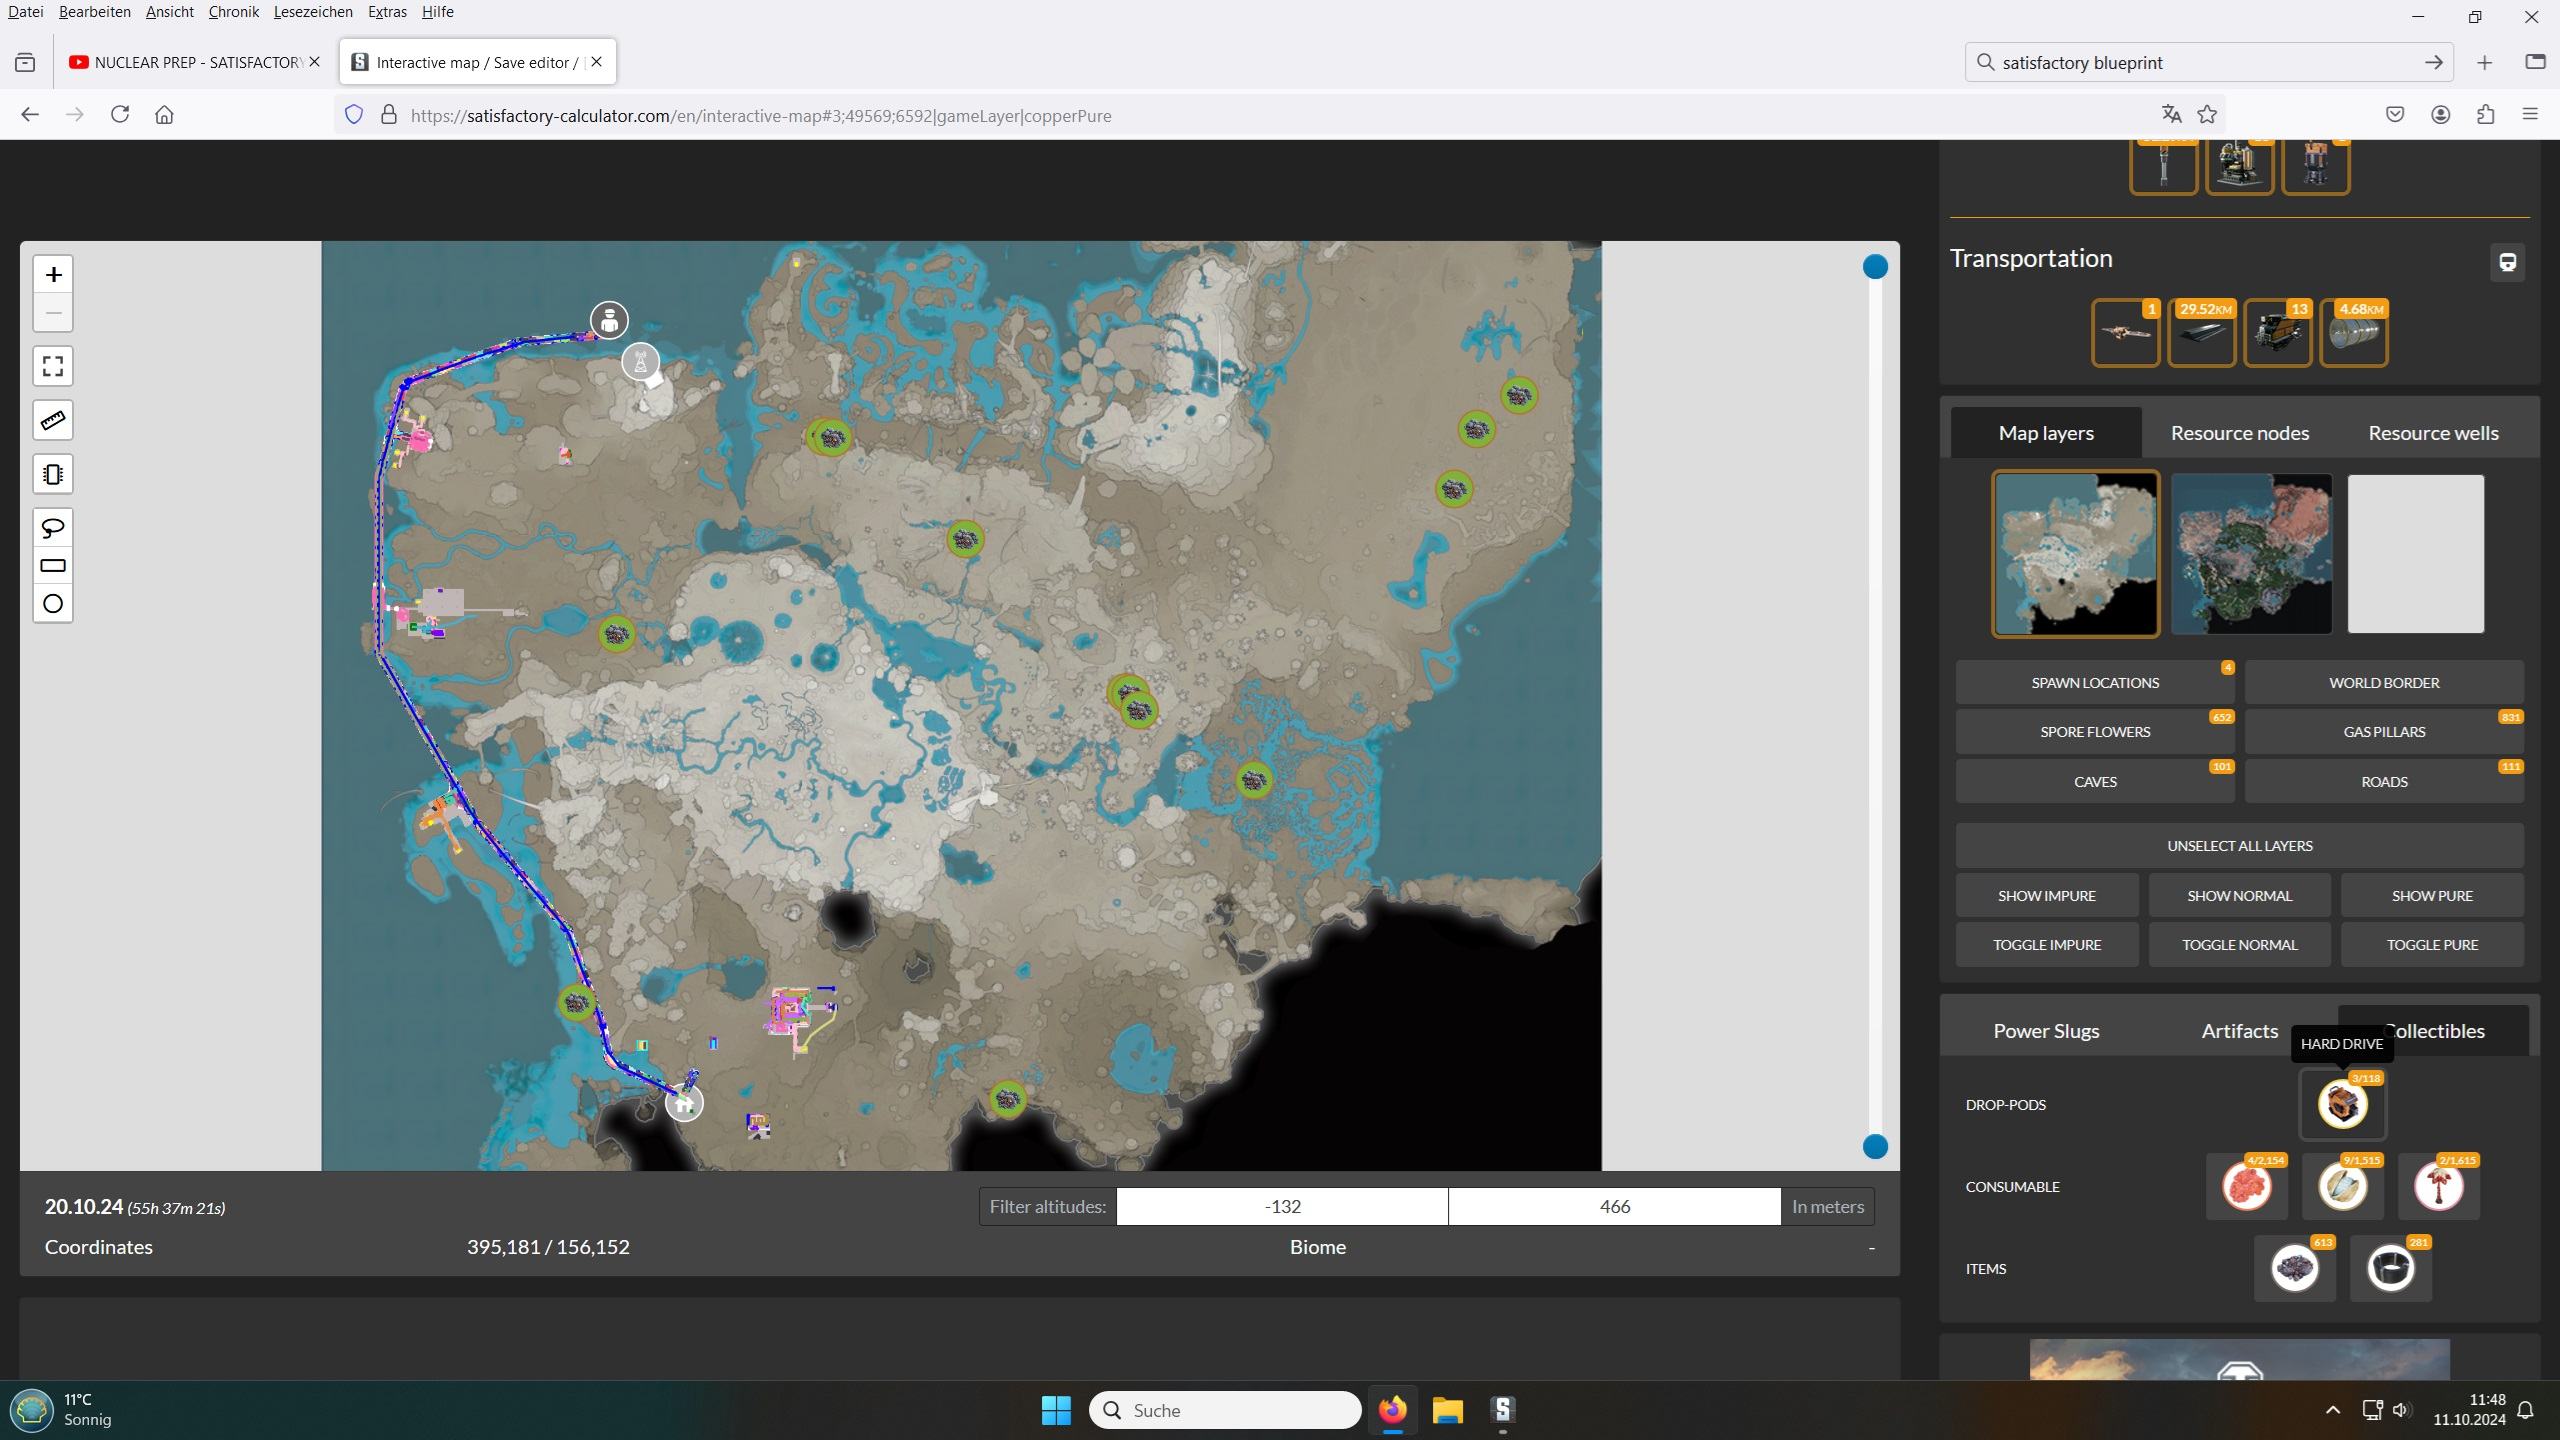Zoom out the map with minus button
Viewport: 2560px width, 1440px height.
pos(53,313)
